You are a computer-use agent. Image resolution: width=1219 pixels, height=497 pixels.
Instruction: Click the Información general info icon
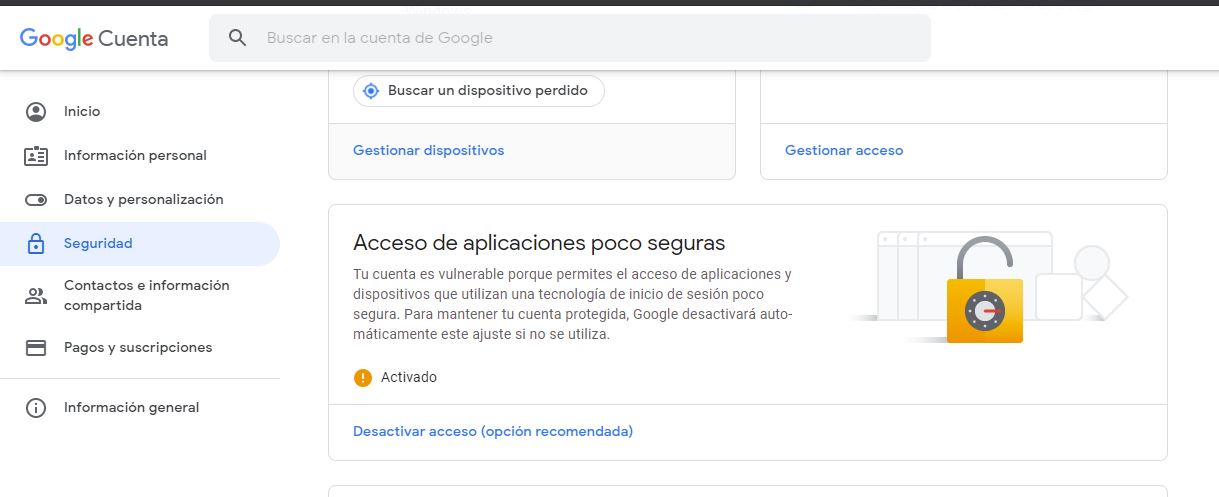[x=36, y=408]
